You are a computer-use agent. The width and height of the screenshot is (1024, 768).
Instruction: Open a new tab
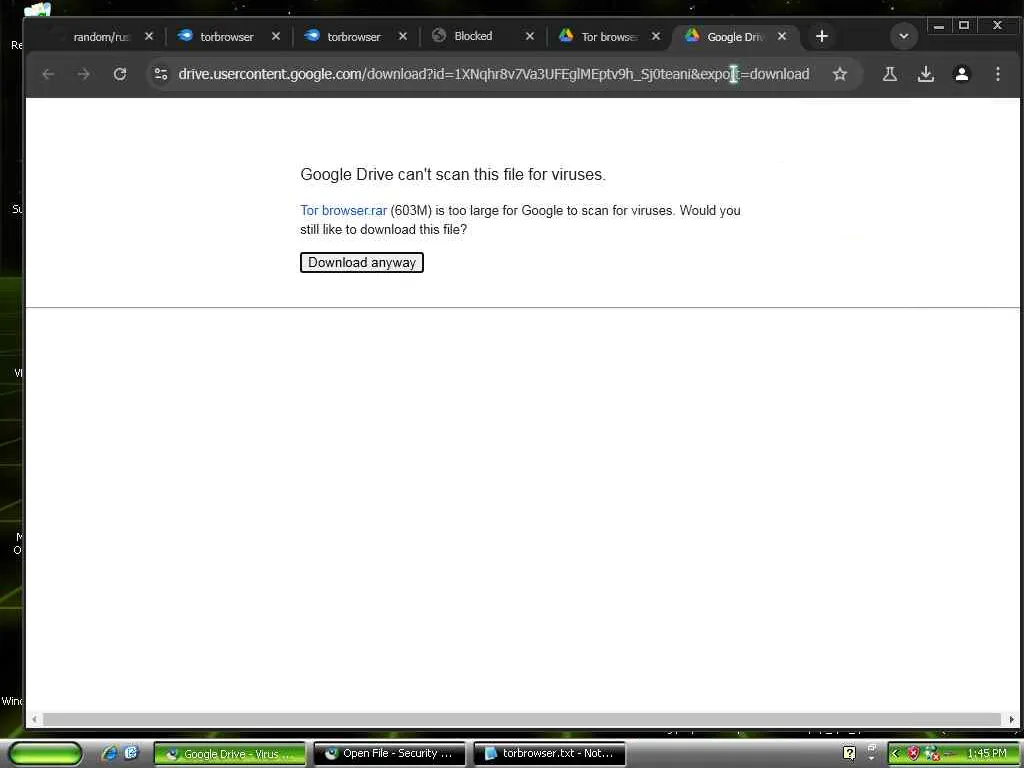coord(822,37)
